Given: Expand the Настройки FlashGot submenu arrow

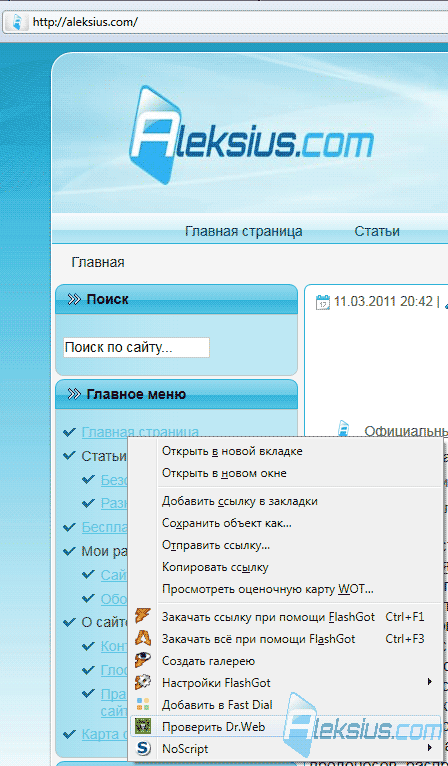Looking at the screenshot, I should [430, 682].
